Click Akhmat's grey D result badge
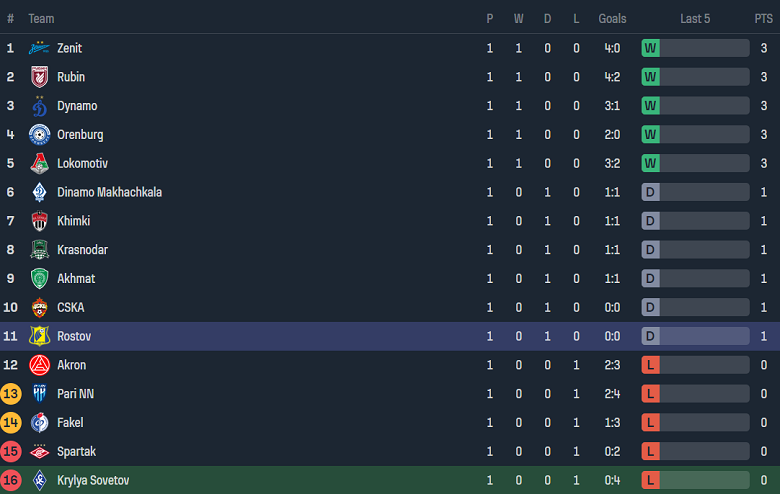Viewport: 780px width, 494px height. (650, 279)
